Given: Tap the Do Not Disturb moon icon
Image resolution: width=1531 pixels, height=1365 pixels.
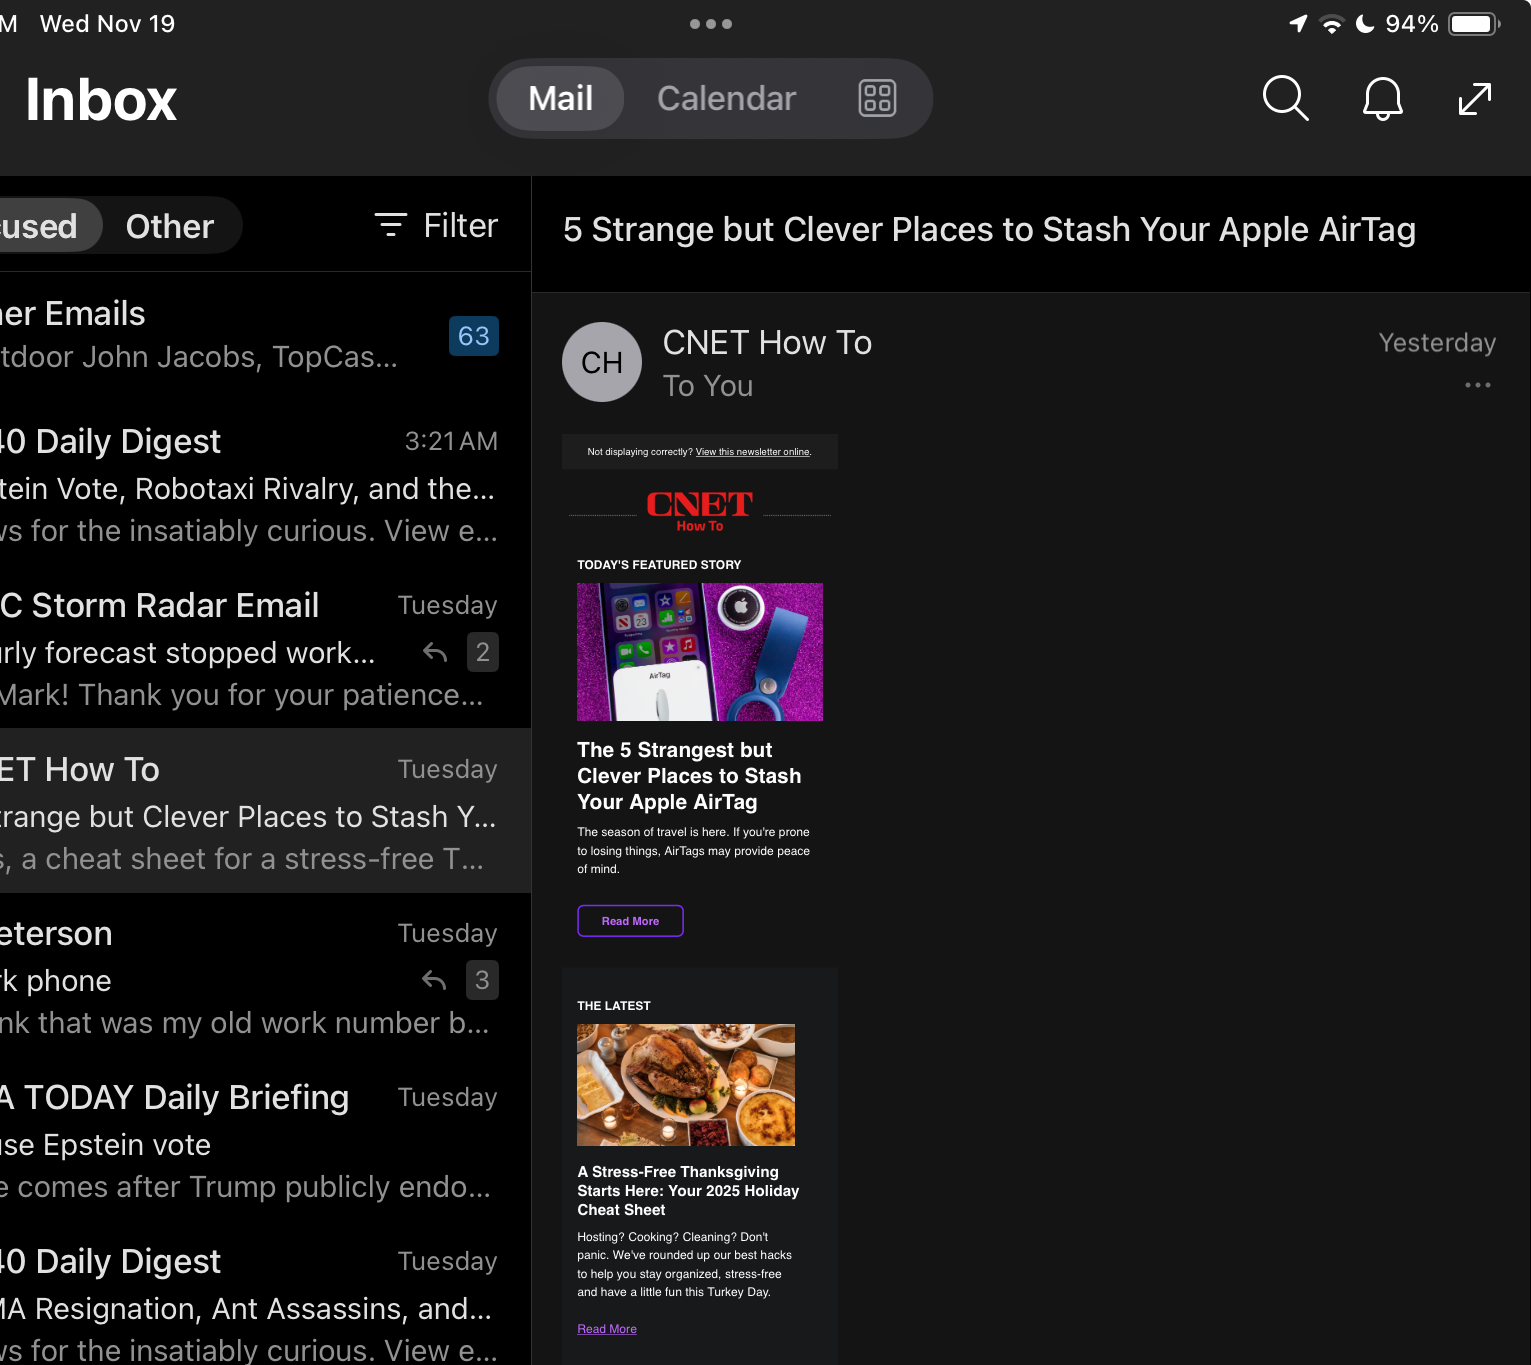Looking at the screenshot, I should point(1365,24).
